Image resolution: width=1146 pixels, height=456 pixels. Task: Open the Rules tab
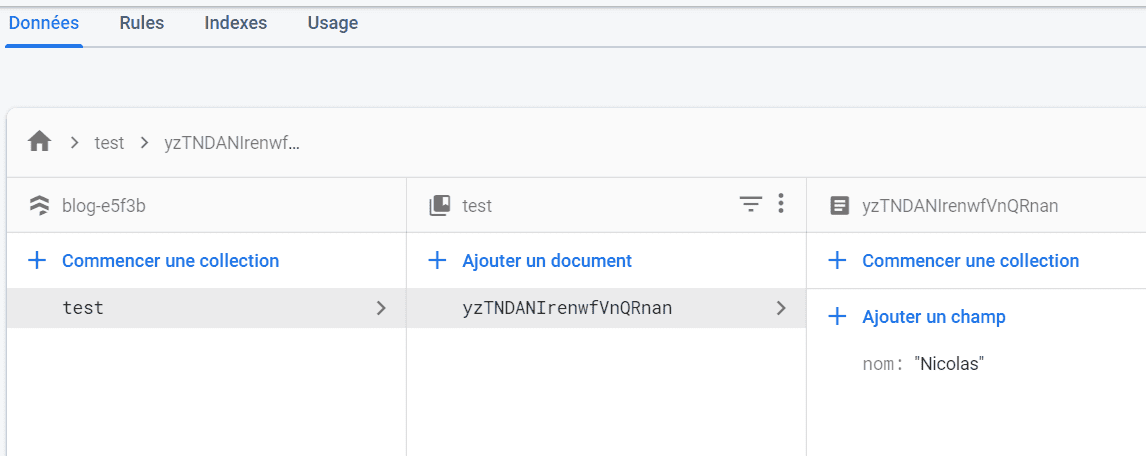[x=141, y=23]
